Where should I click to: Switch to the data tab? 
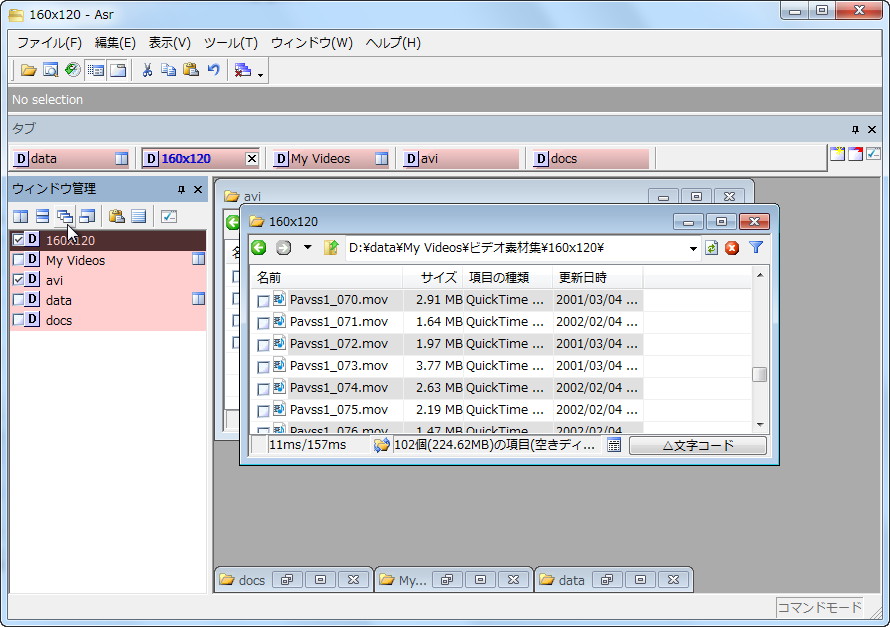click(x=70, y=159)
